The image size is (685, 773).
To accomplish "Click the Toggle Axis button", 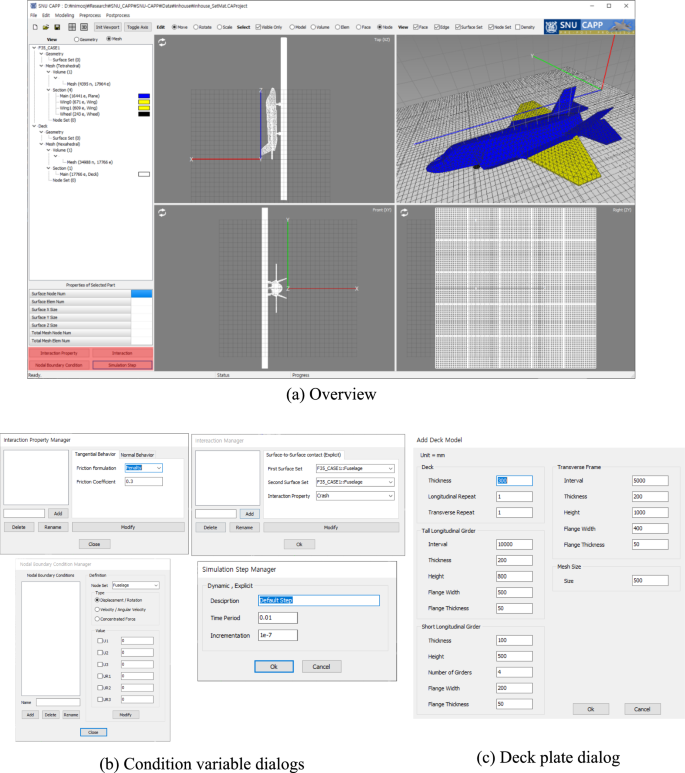I will tap(138, 27).
